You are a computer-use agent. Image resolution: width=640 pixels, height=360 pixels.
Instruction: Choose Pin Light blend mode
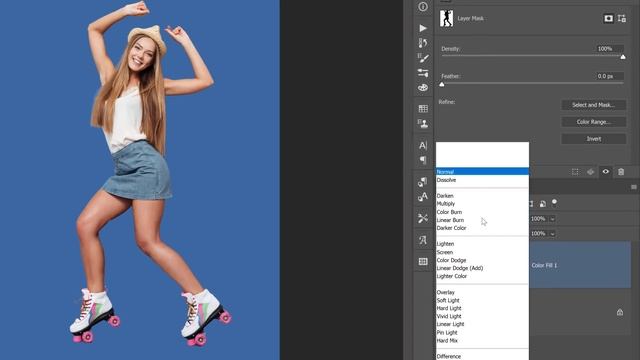click(x=482, y=333)
